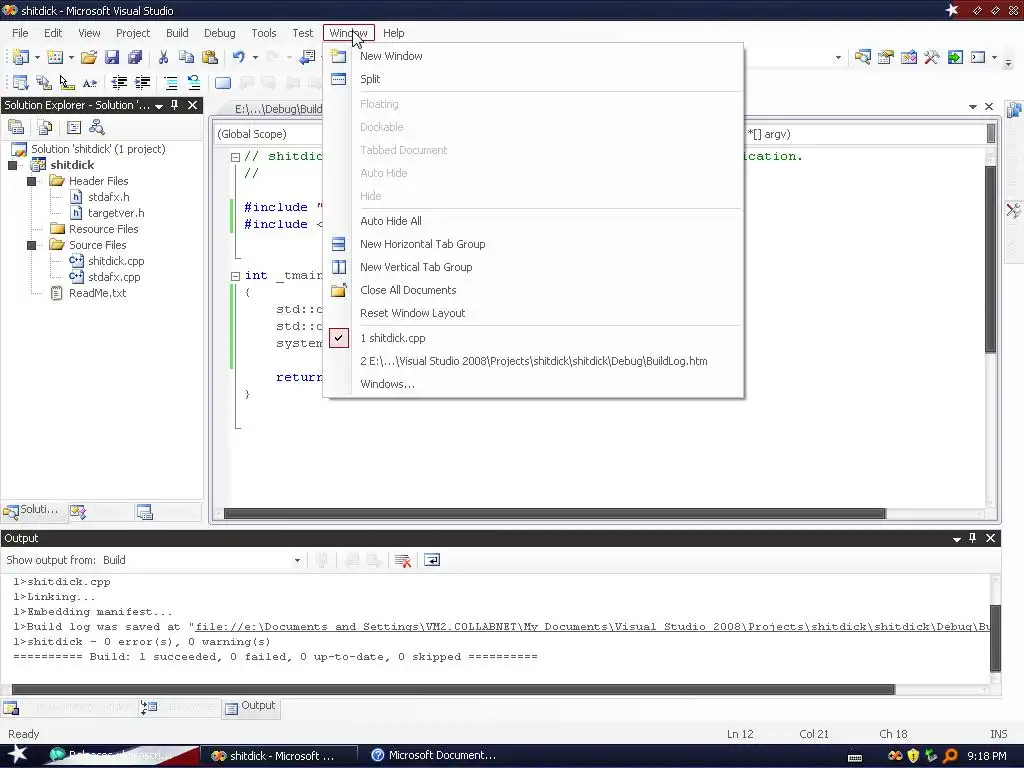1024x768 pixels.
Task: Collapse the Source Files folder
Action: pyautogui.click(x=31, y=245)
